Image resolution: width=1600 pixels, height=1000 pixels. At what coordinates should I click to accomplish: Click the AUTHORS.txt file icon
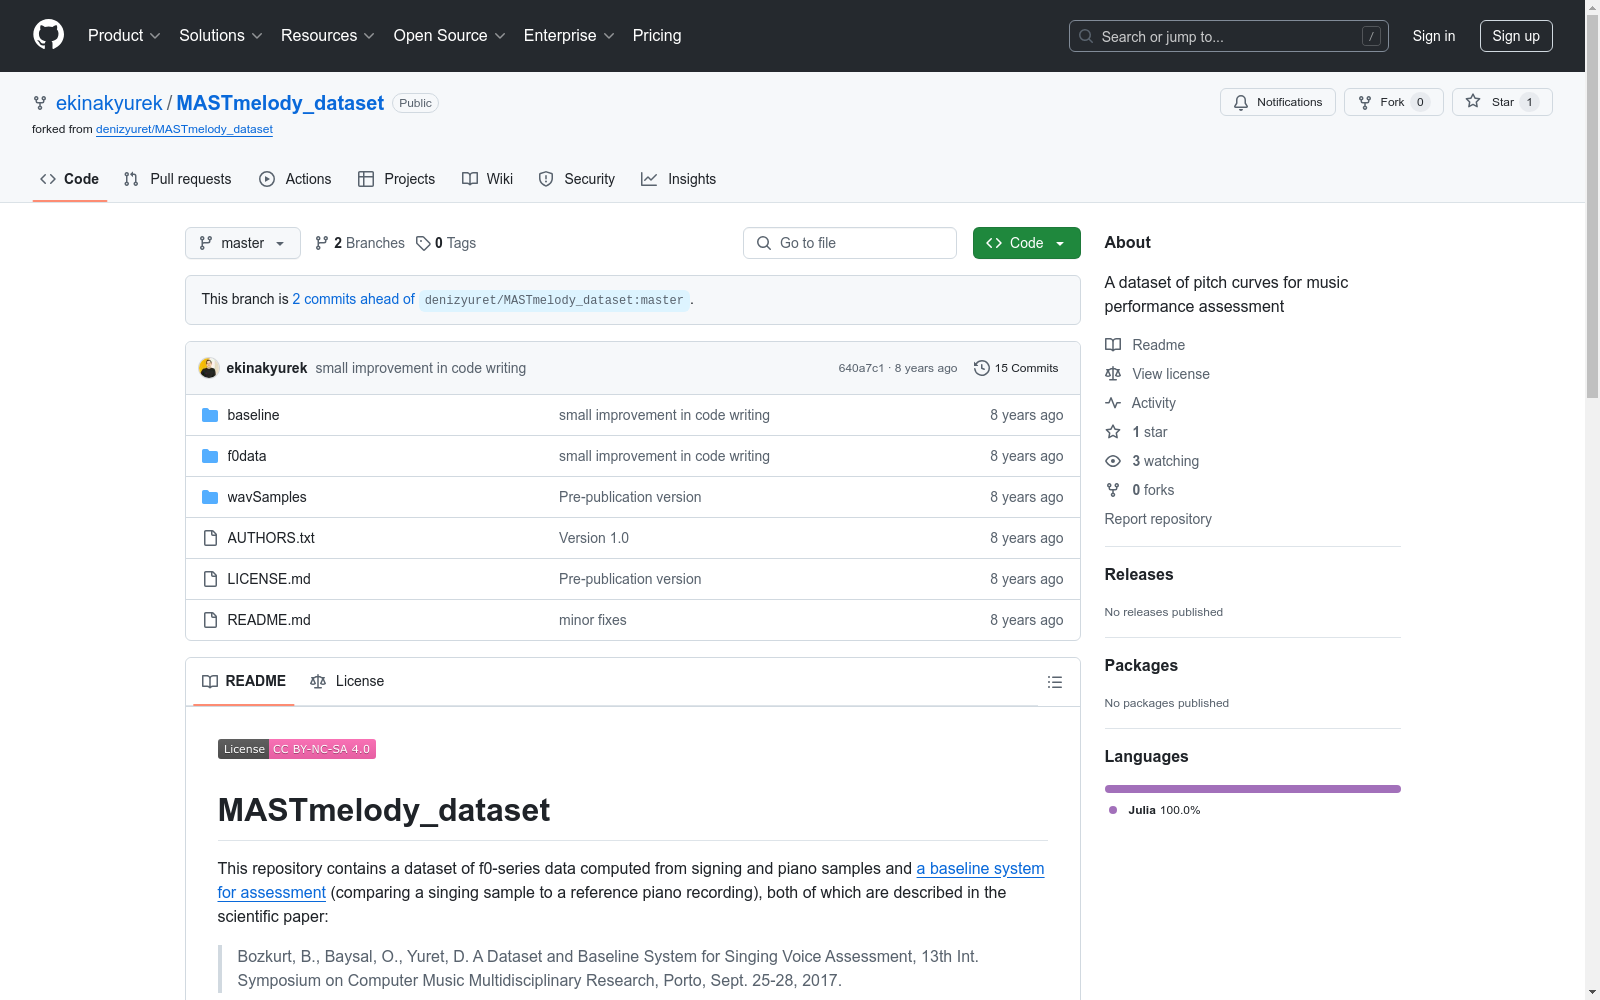(x=210, y=538)
